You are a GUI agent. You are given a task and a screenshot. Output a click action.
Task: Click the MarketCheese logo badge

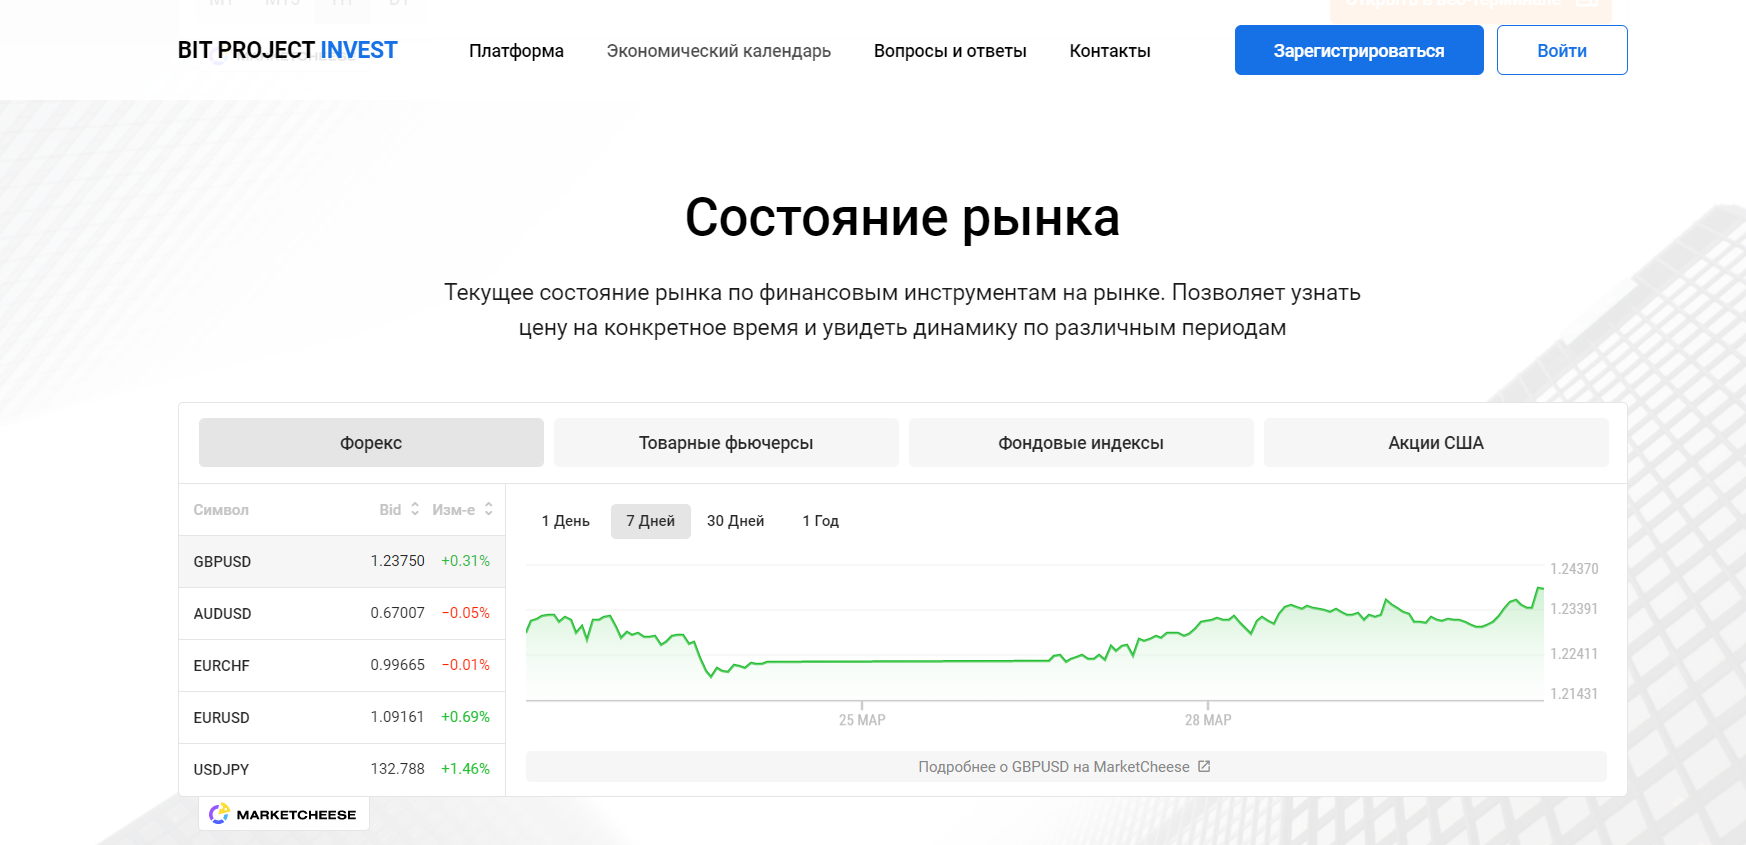click(284, 814)
